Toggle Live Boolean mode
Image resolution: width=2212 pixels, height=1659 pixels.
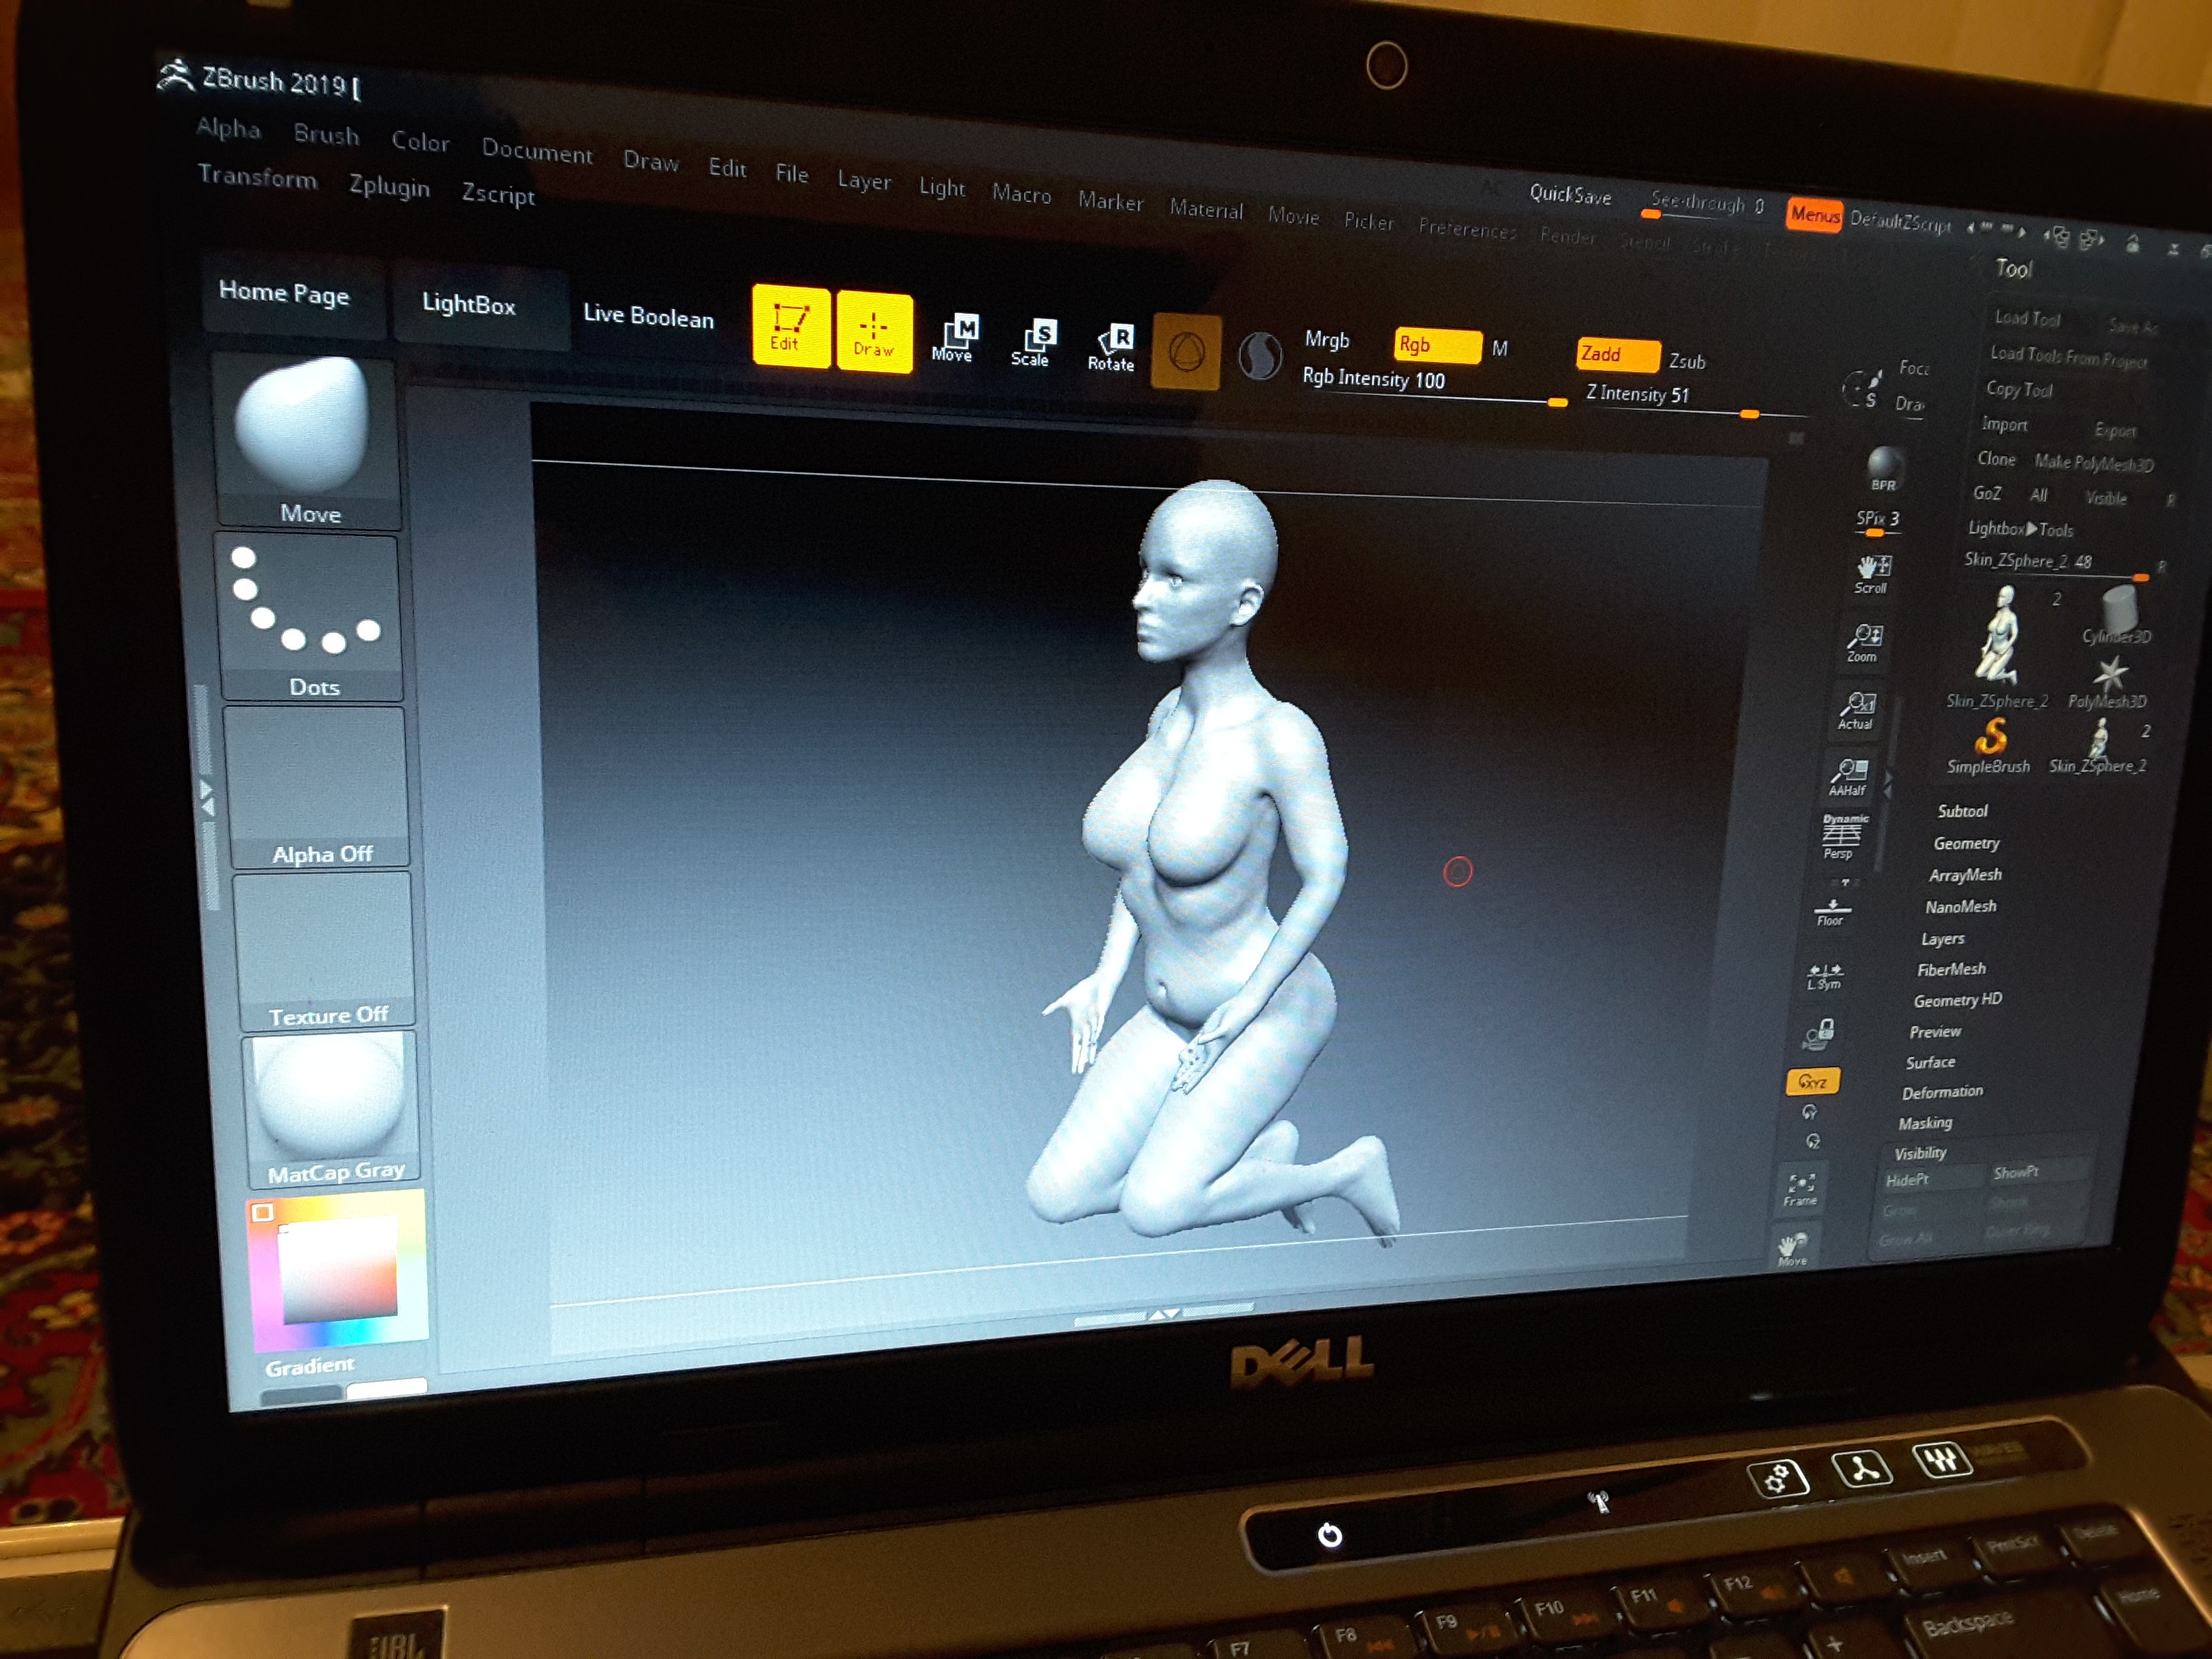(648, 317)
